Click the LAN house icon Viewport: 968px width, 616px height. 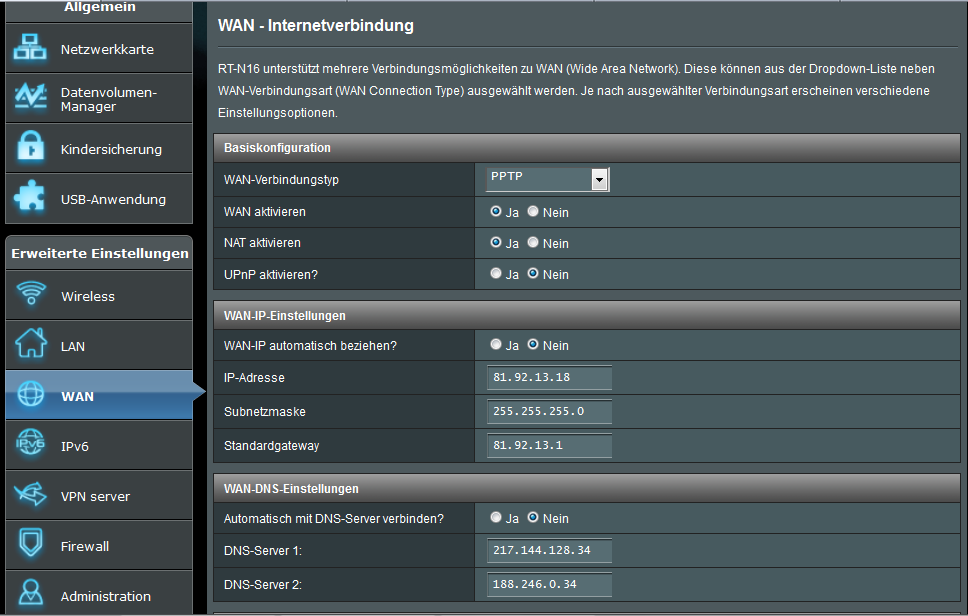[x=30, y=346]
